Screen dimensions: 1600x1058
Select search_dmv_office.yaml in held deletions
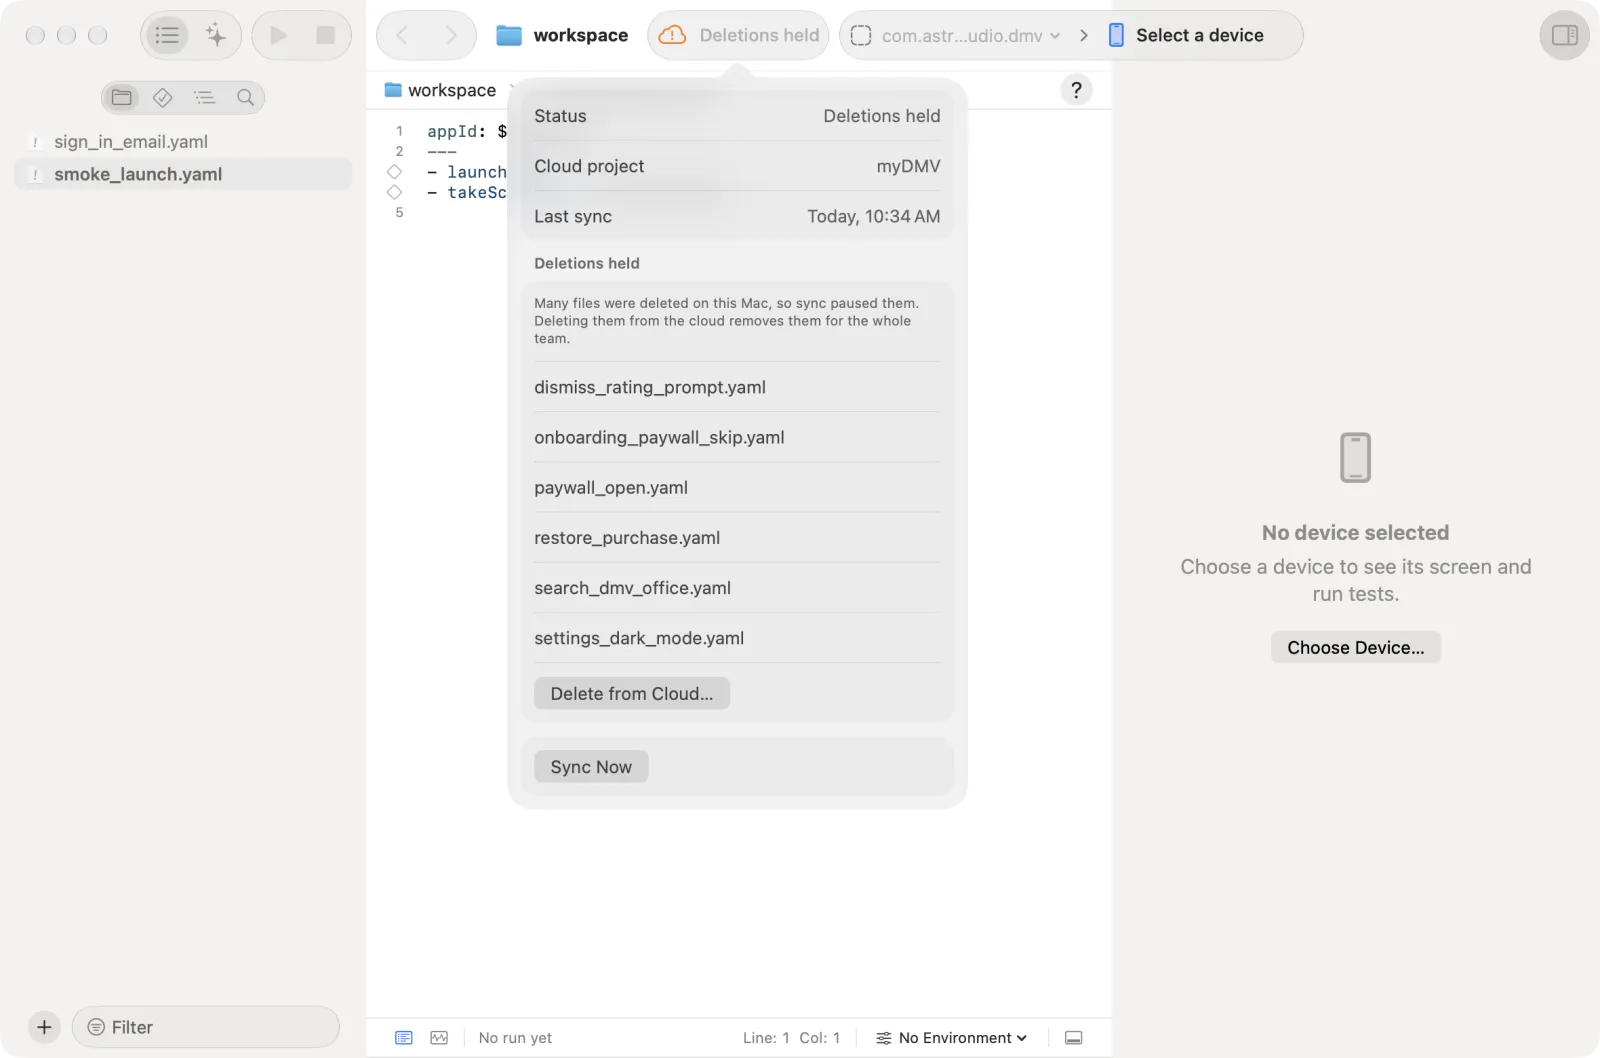[x=737, y=588]
